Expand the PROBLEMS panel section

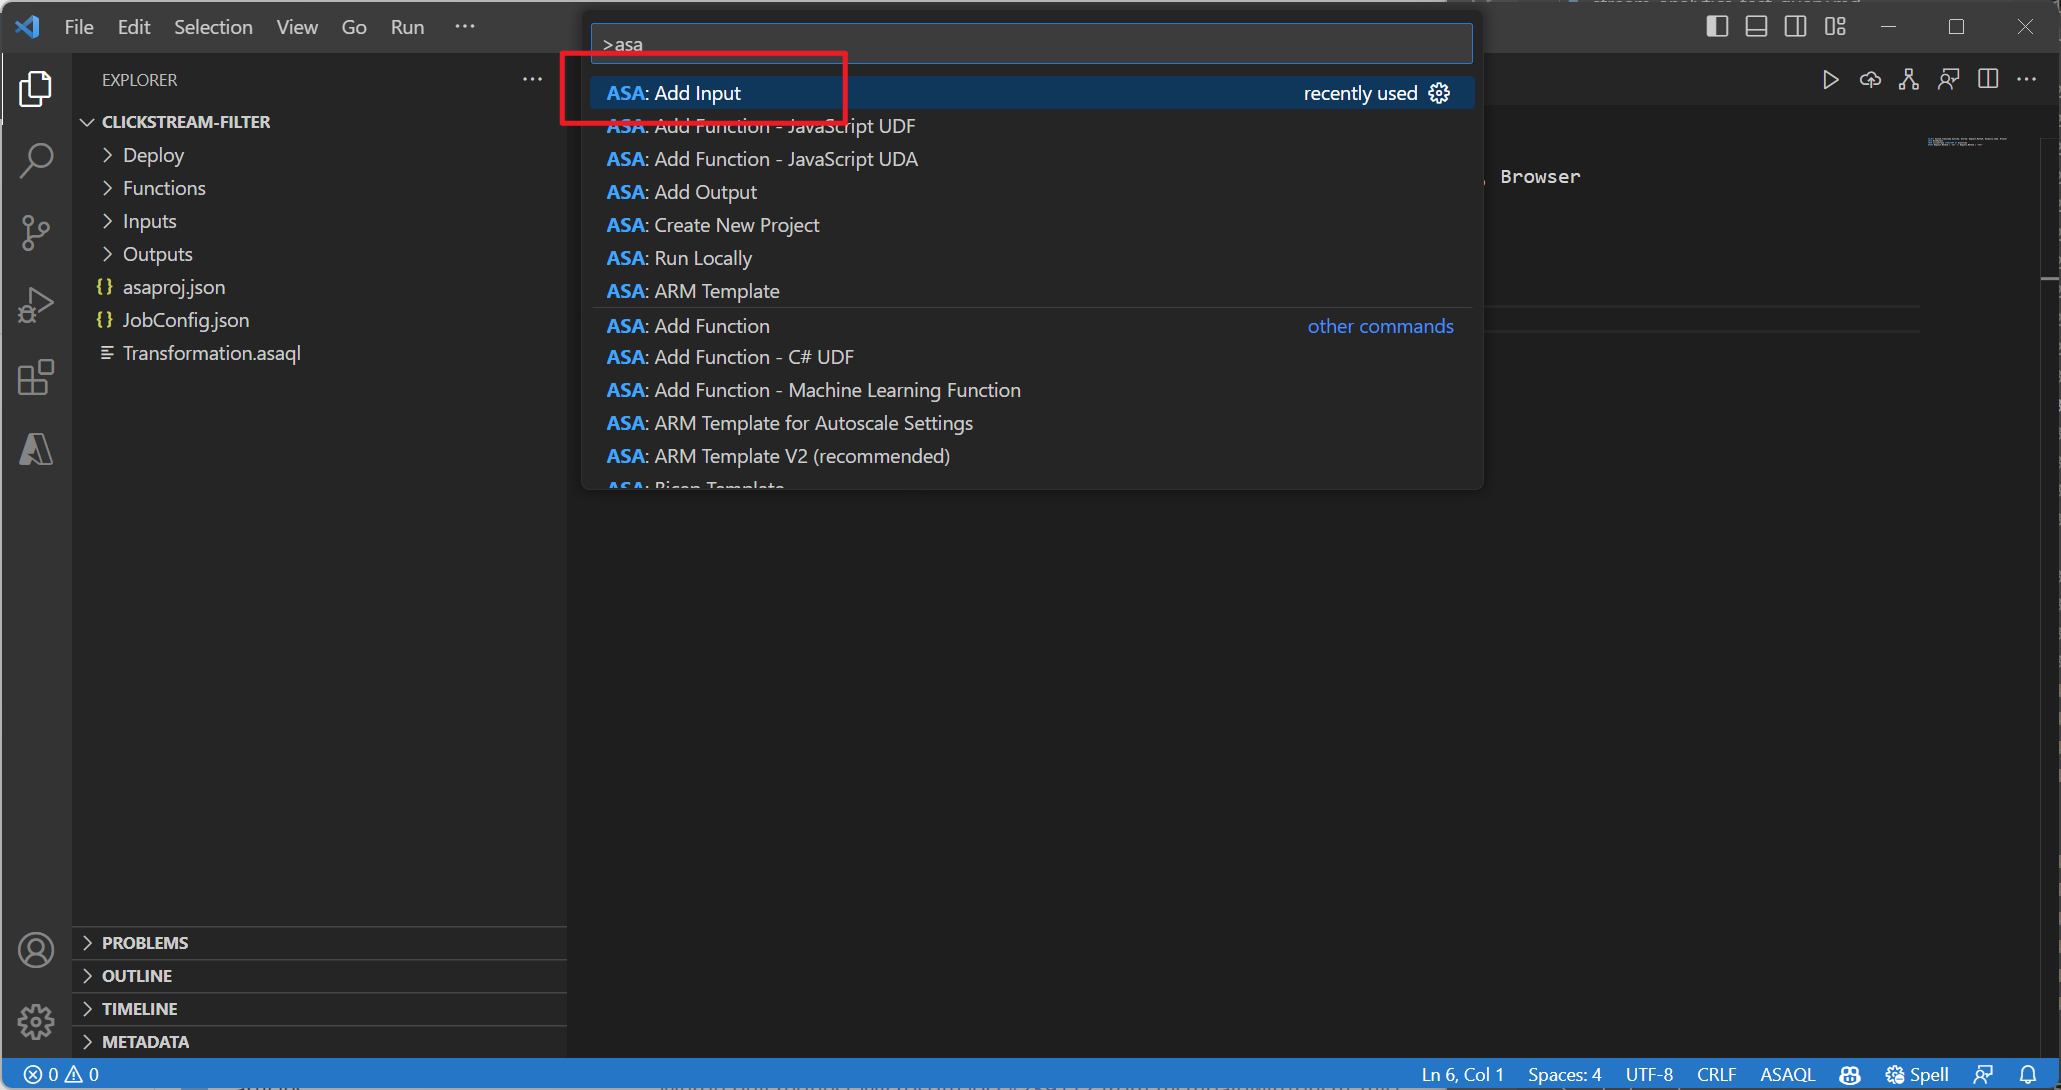point(146,941)
